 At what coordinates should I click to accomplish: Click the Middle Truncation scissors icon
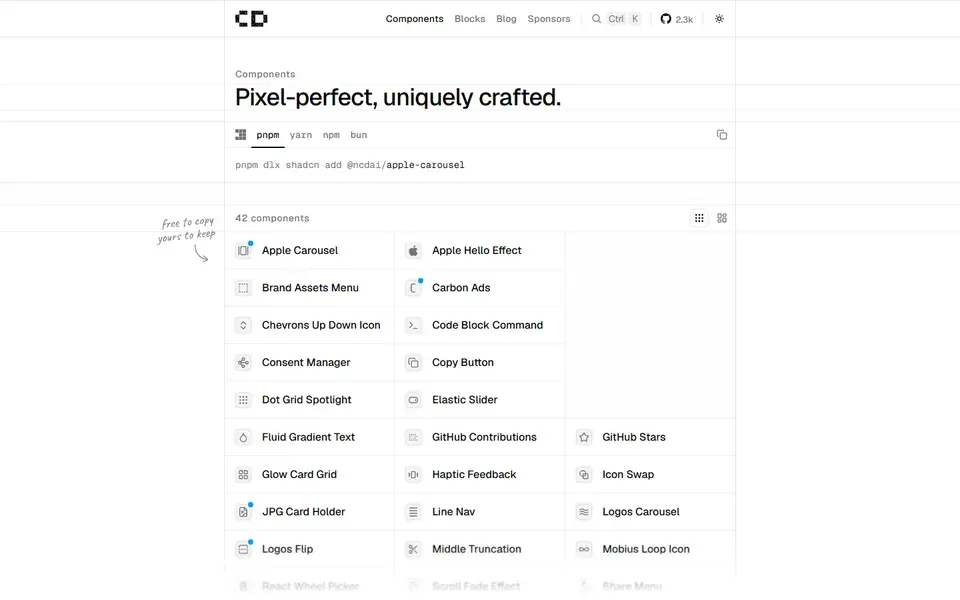click(x=413, y=549)
